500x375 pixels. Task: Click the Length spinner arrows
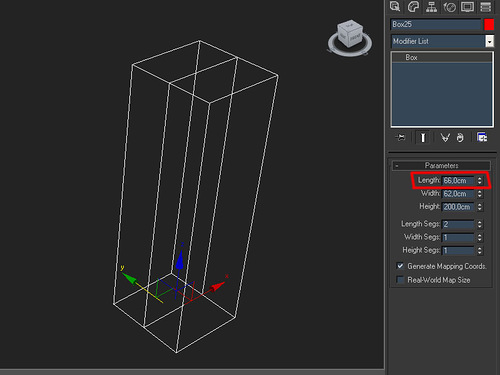click(x=479, y=181)
